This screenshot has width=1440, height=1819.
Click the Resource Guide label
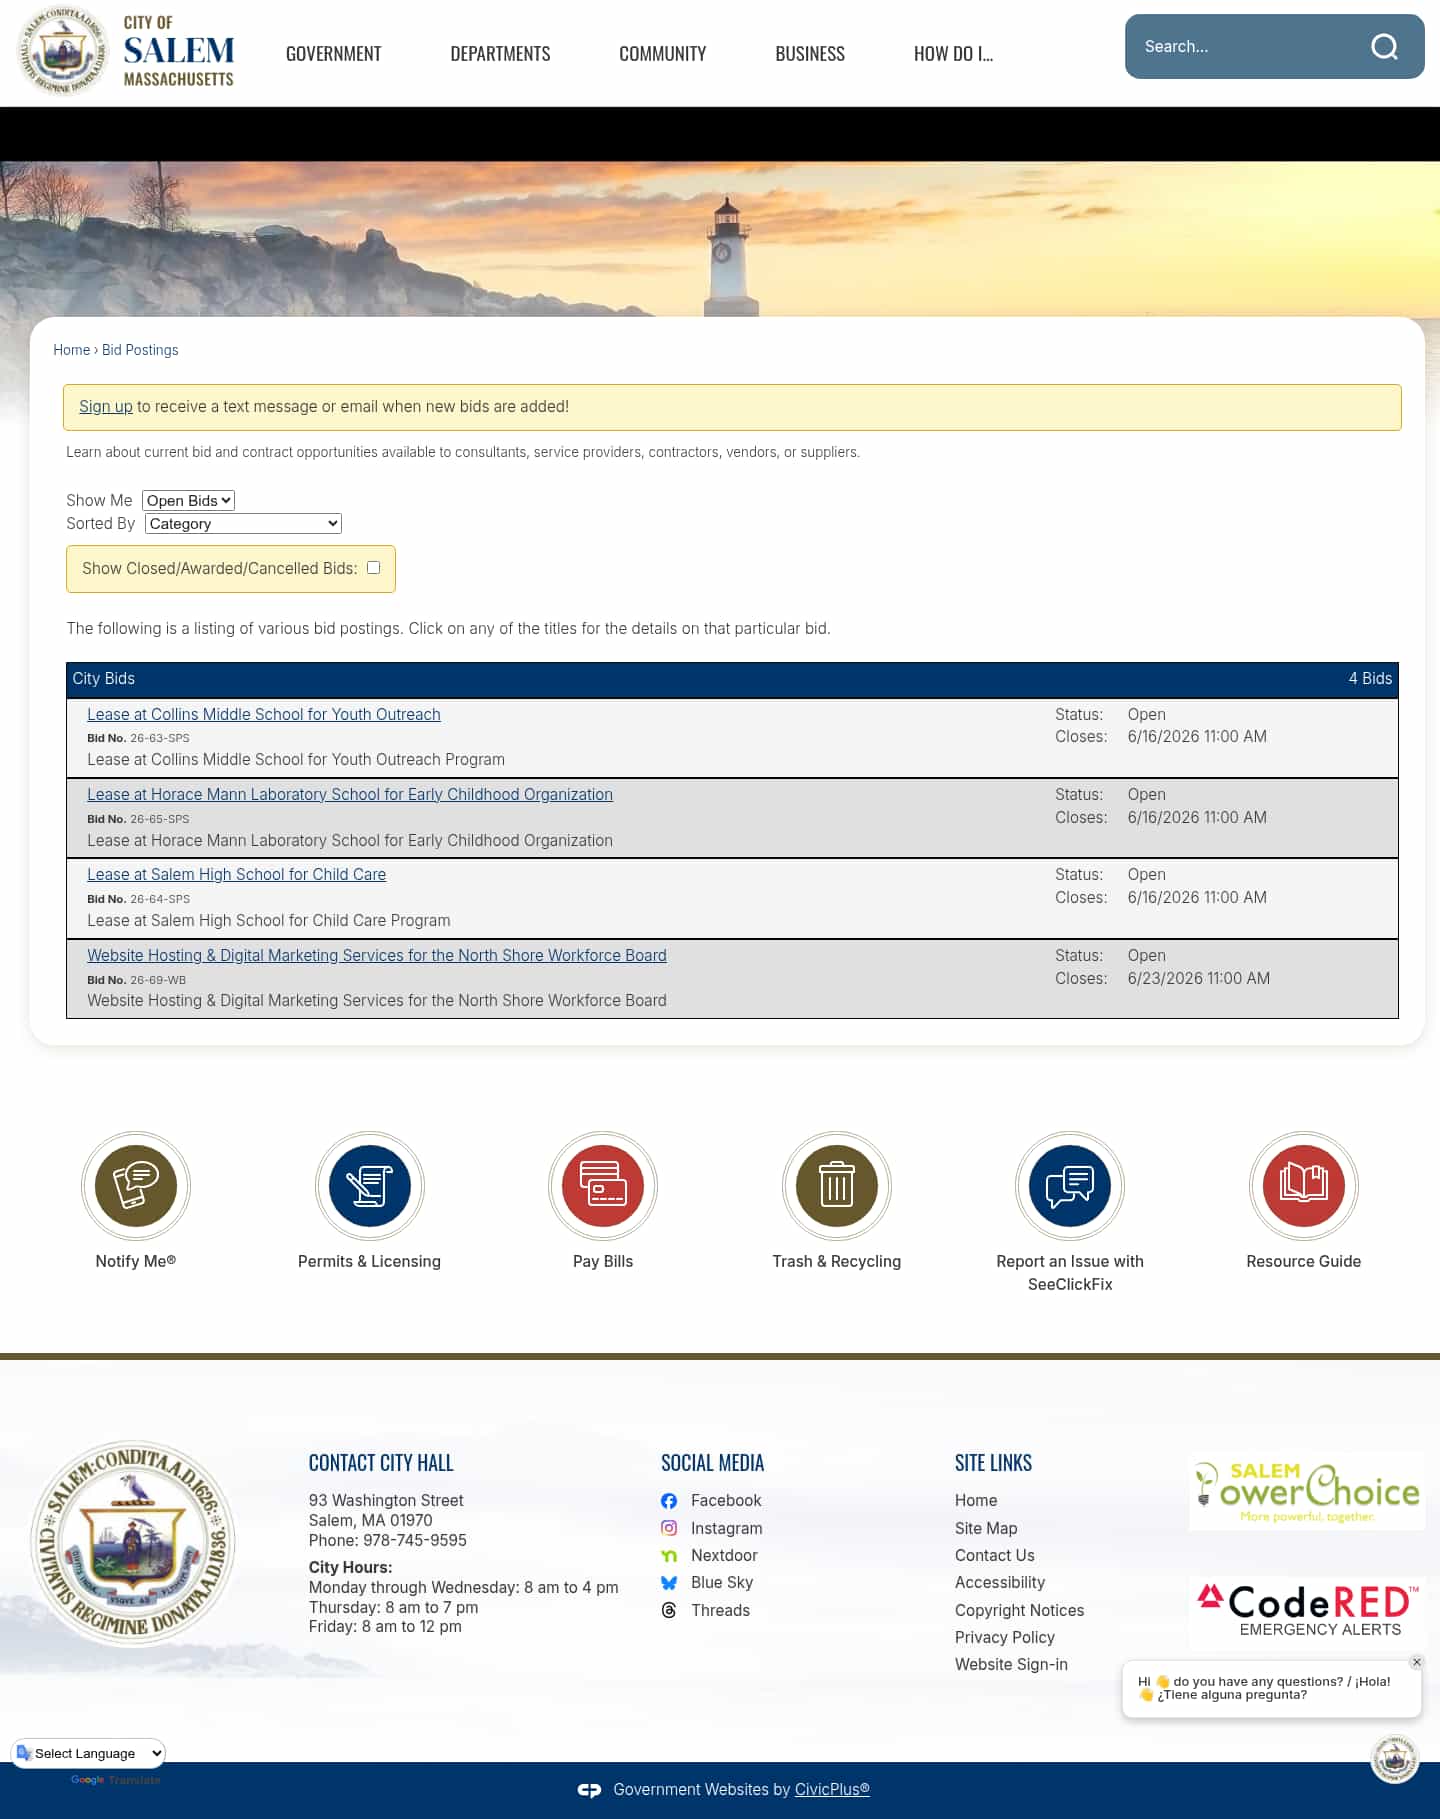1304,1262
